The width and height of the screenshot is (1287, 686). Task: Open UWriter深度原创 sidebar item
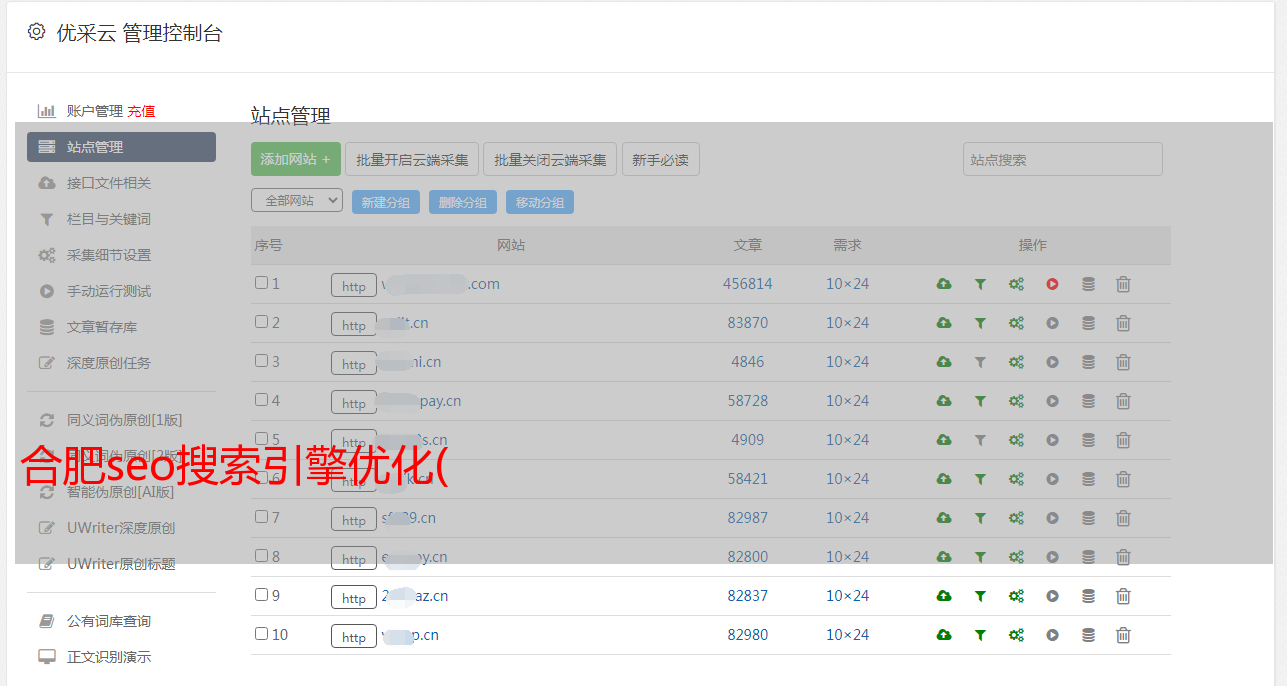click(x=121, y=528)
